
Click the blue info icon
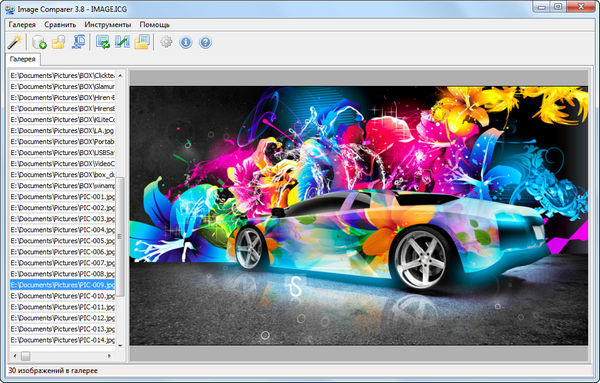(186, 42)
